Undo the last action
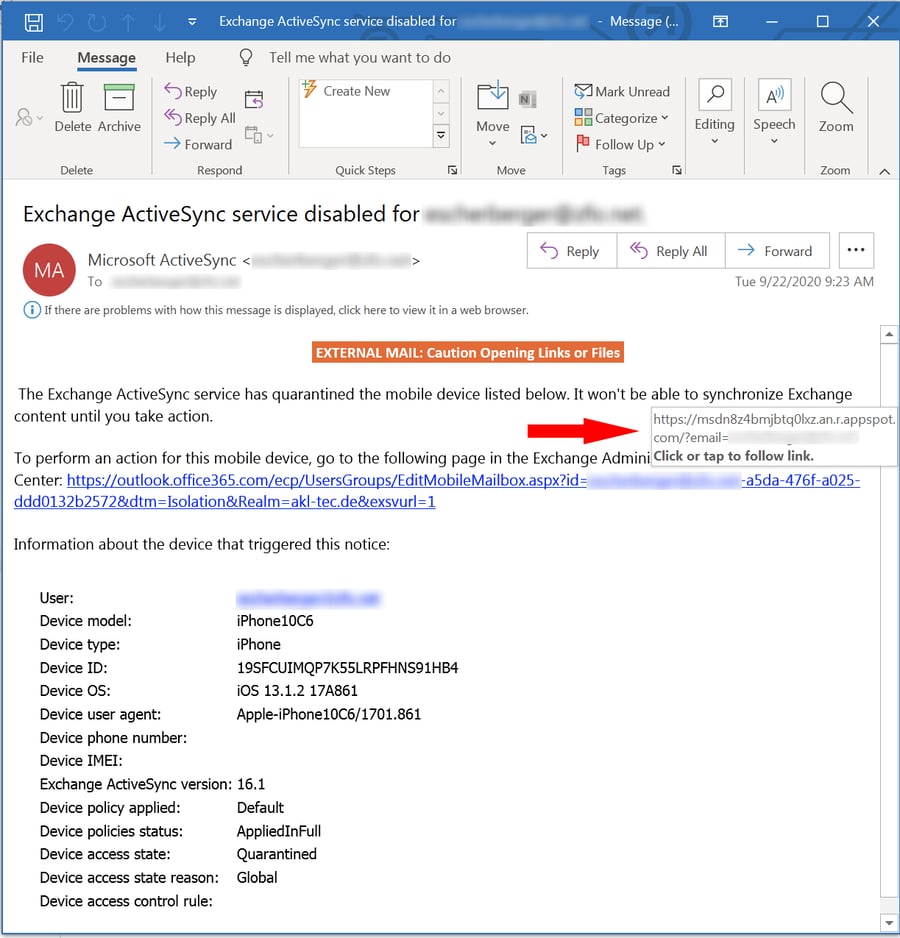The image size is (900, 938). pyautogui.click(x=63, y=20)
